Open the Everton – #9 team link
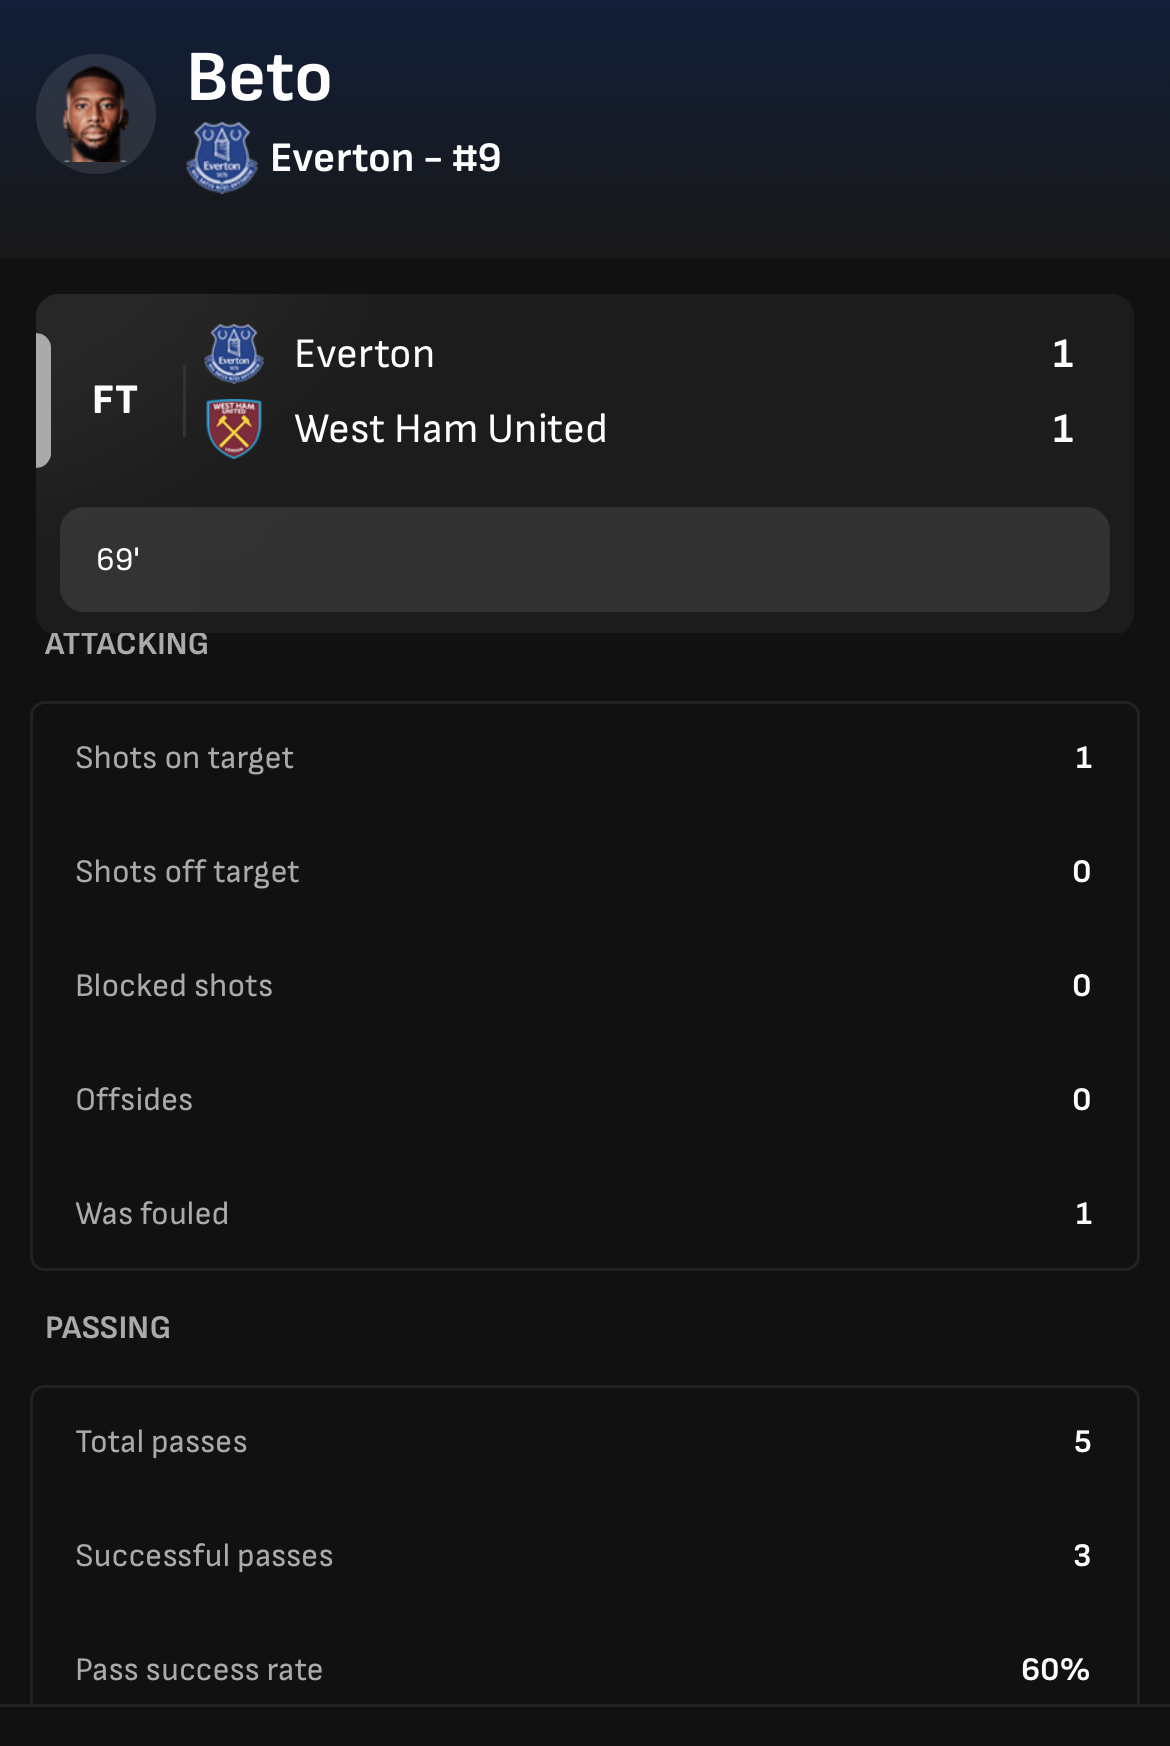The image size is (1170, 1746). [385, 158]
